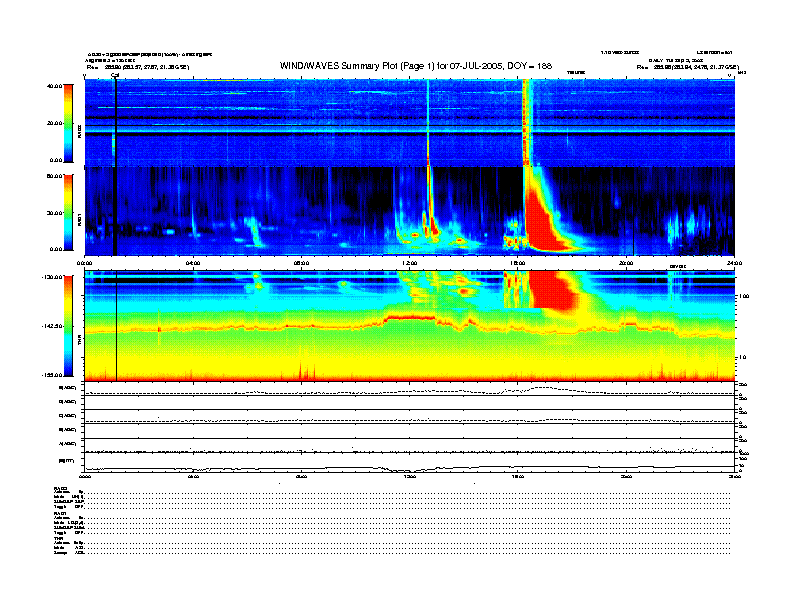Click the RAD2 intensity color bar
Image resolution: width=792 pixels, height=612 pixels.
pos(68,123)
